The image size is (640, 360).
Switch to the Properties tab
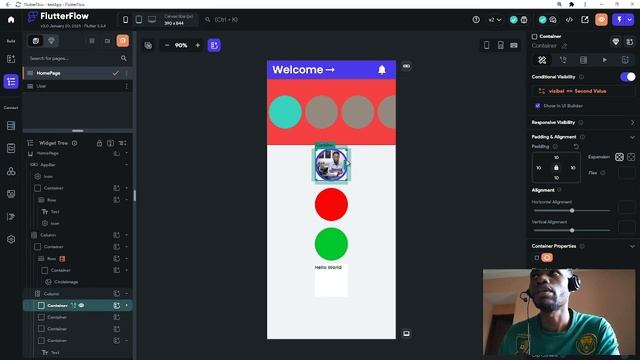pos(542,60)
